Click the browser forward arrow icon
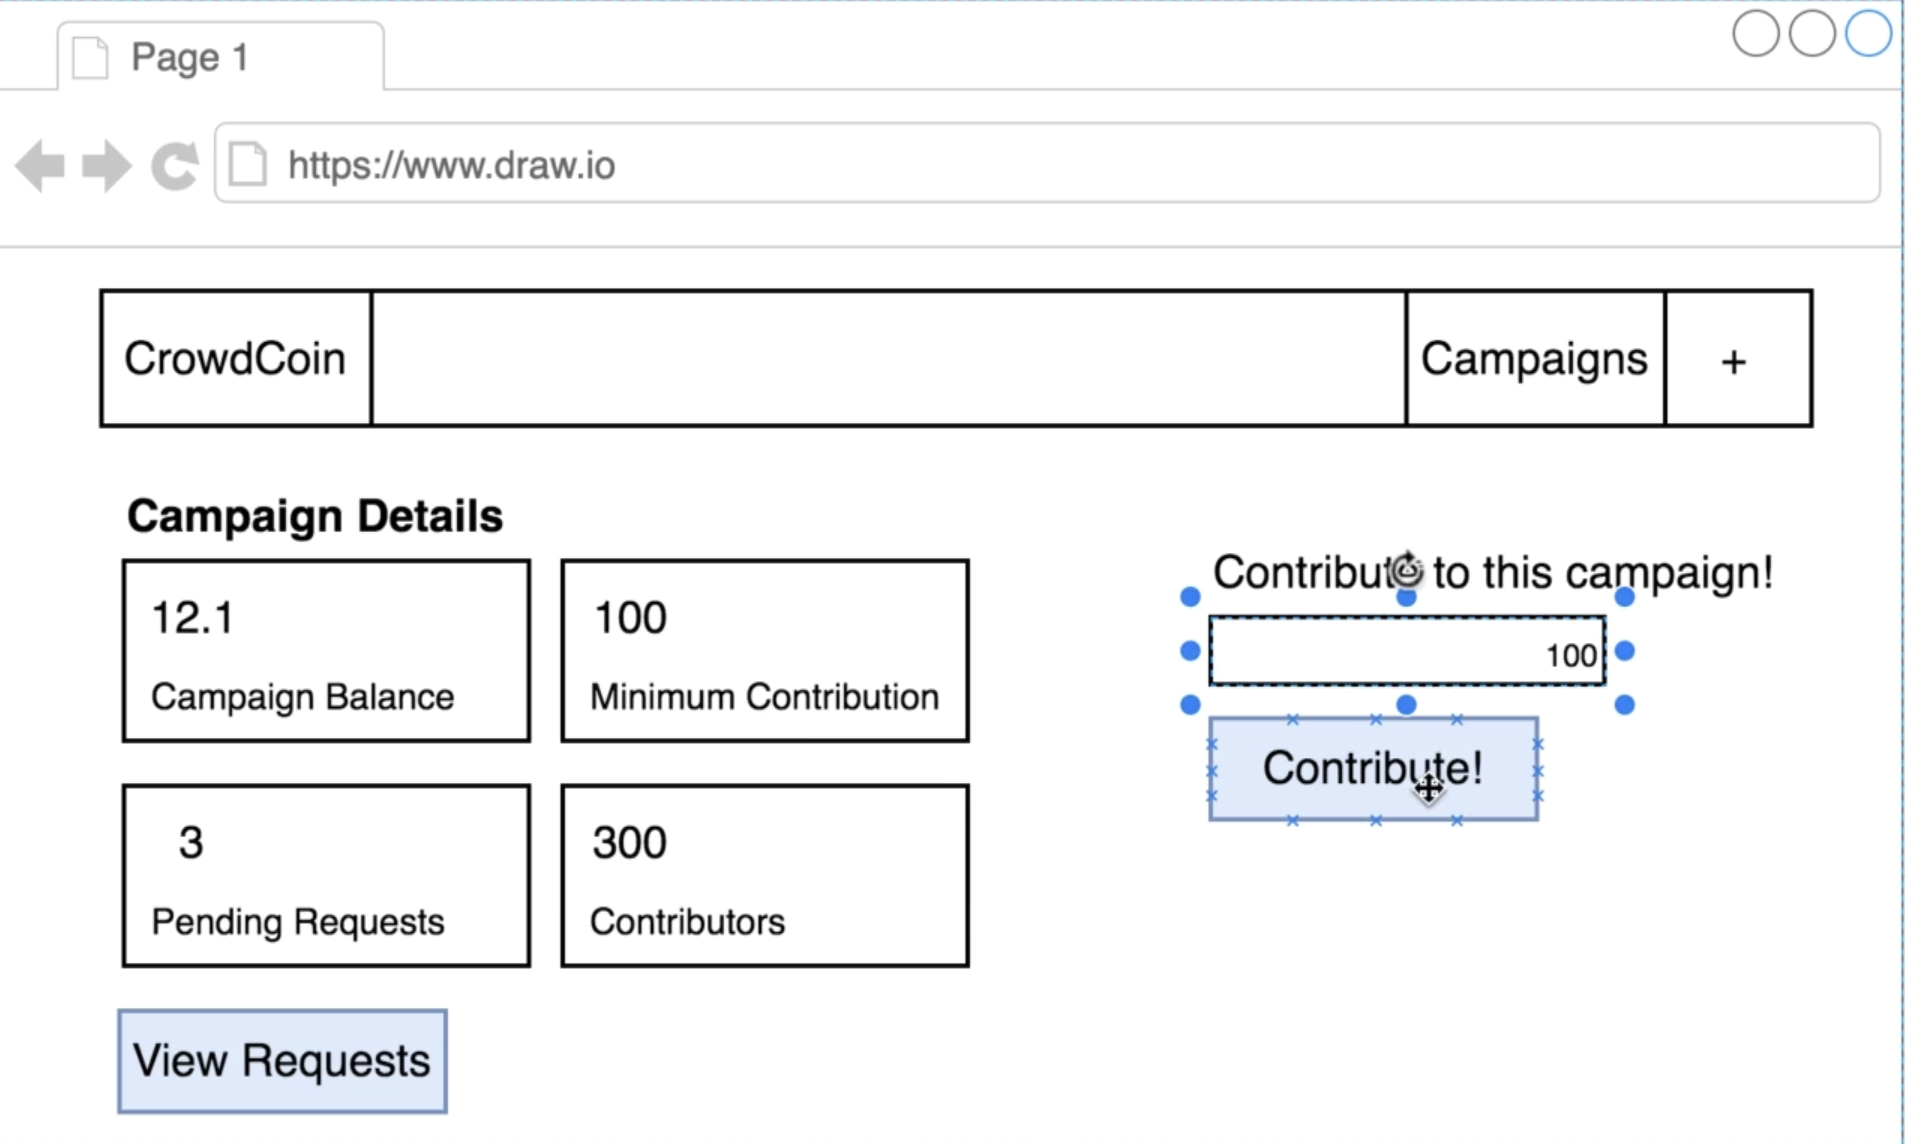Image resolution: width=1906 pixels, height=1144 pixels. pyautogui.click(x=106, y=165)
